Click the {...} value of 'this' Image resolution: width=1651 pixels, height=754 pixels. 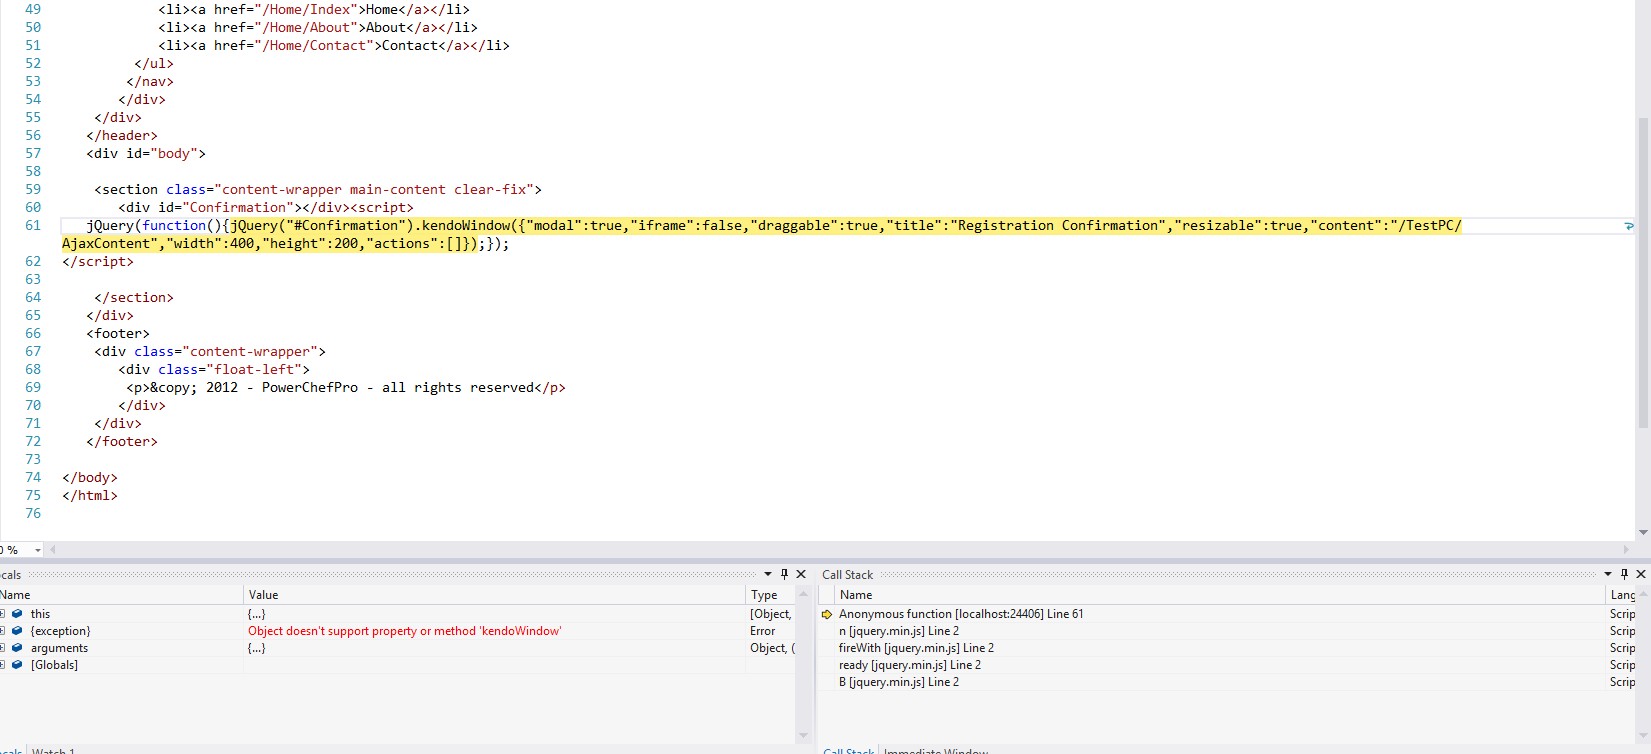pos(257,614)
